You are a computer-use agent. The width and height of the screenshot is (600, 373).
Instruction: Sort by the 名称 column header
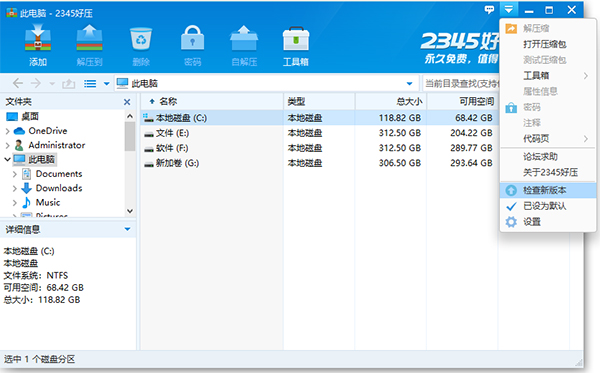(212, 101)
